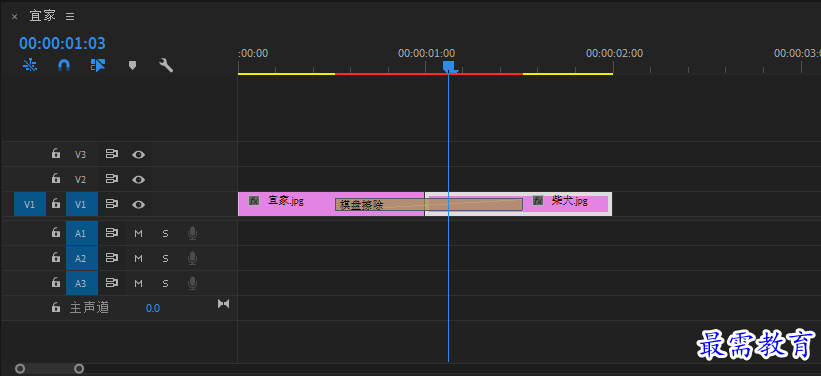The image size is (821, 376).
Task: Select the 棋盘擦除 transition
Action: [x=429, y=205]
